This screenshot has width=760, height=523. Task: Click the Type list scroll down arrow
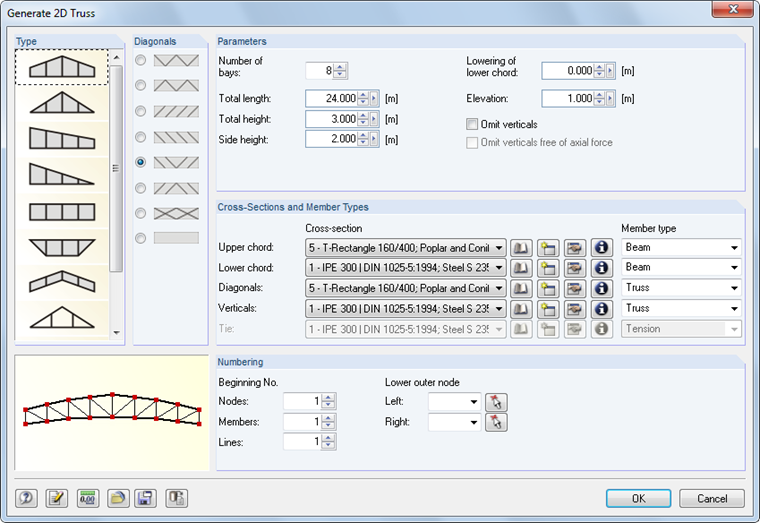(116, 333)
